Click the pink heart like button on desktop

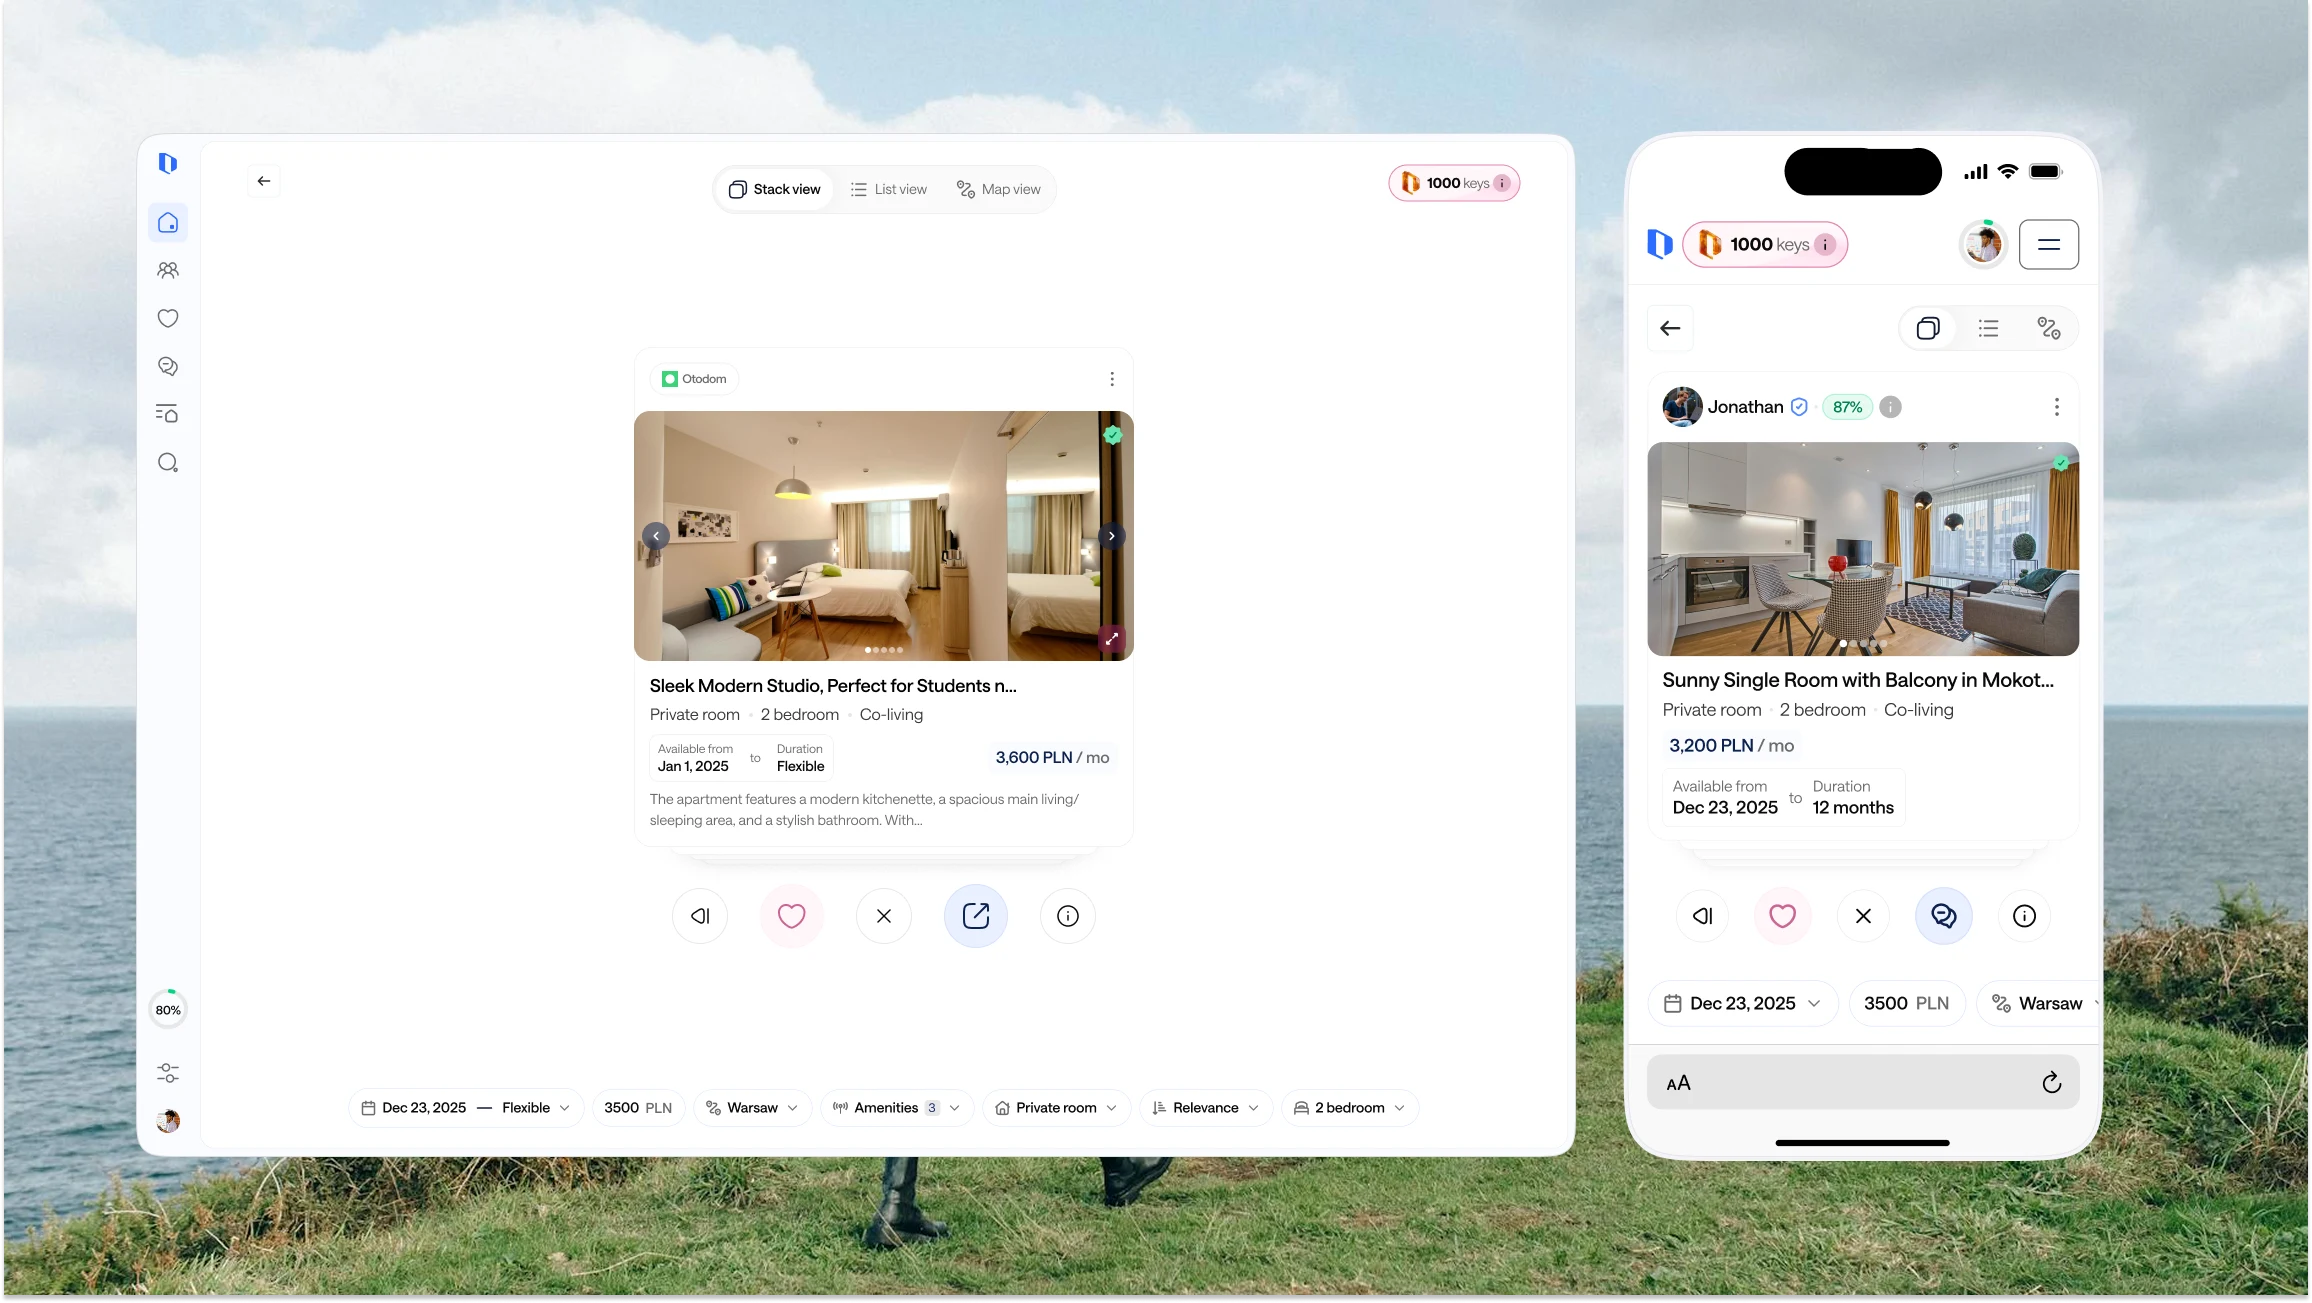pyautogui.click(x=791, y=916)
